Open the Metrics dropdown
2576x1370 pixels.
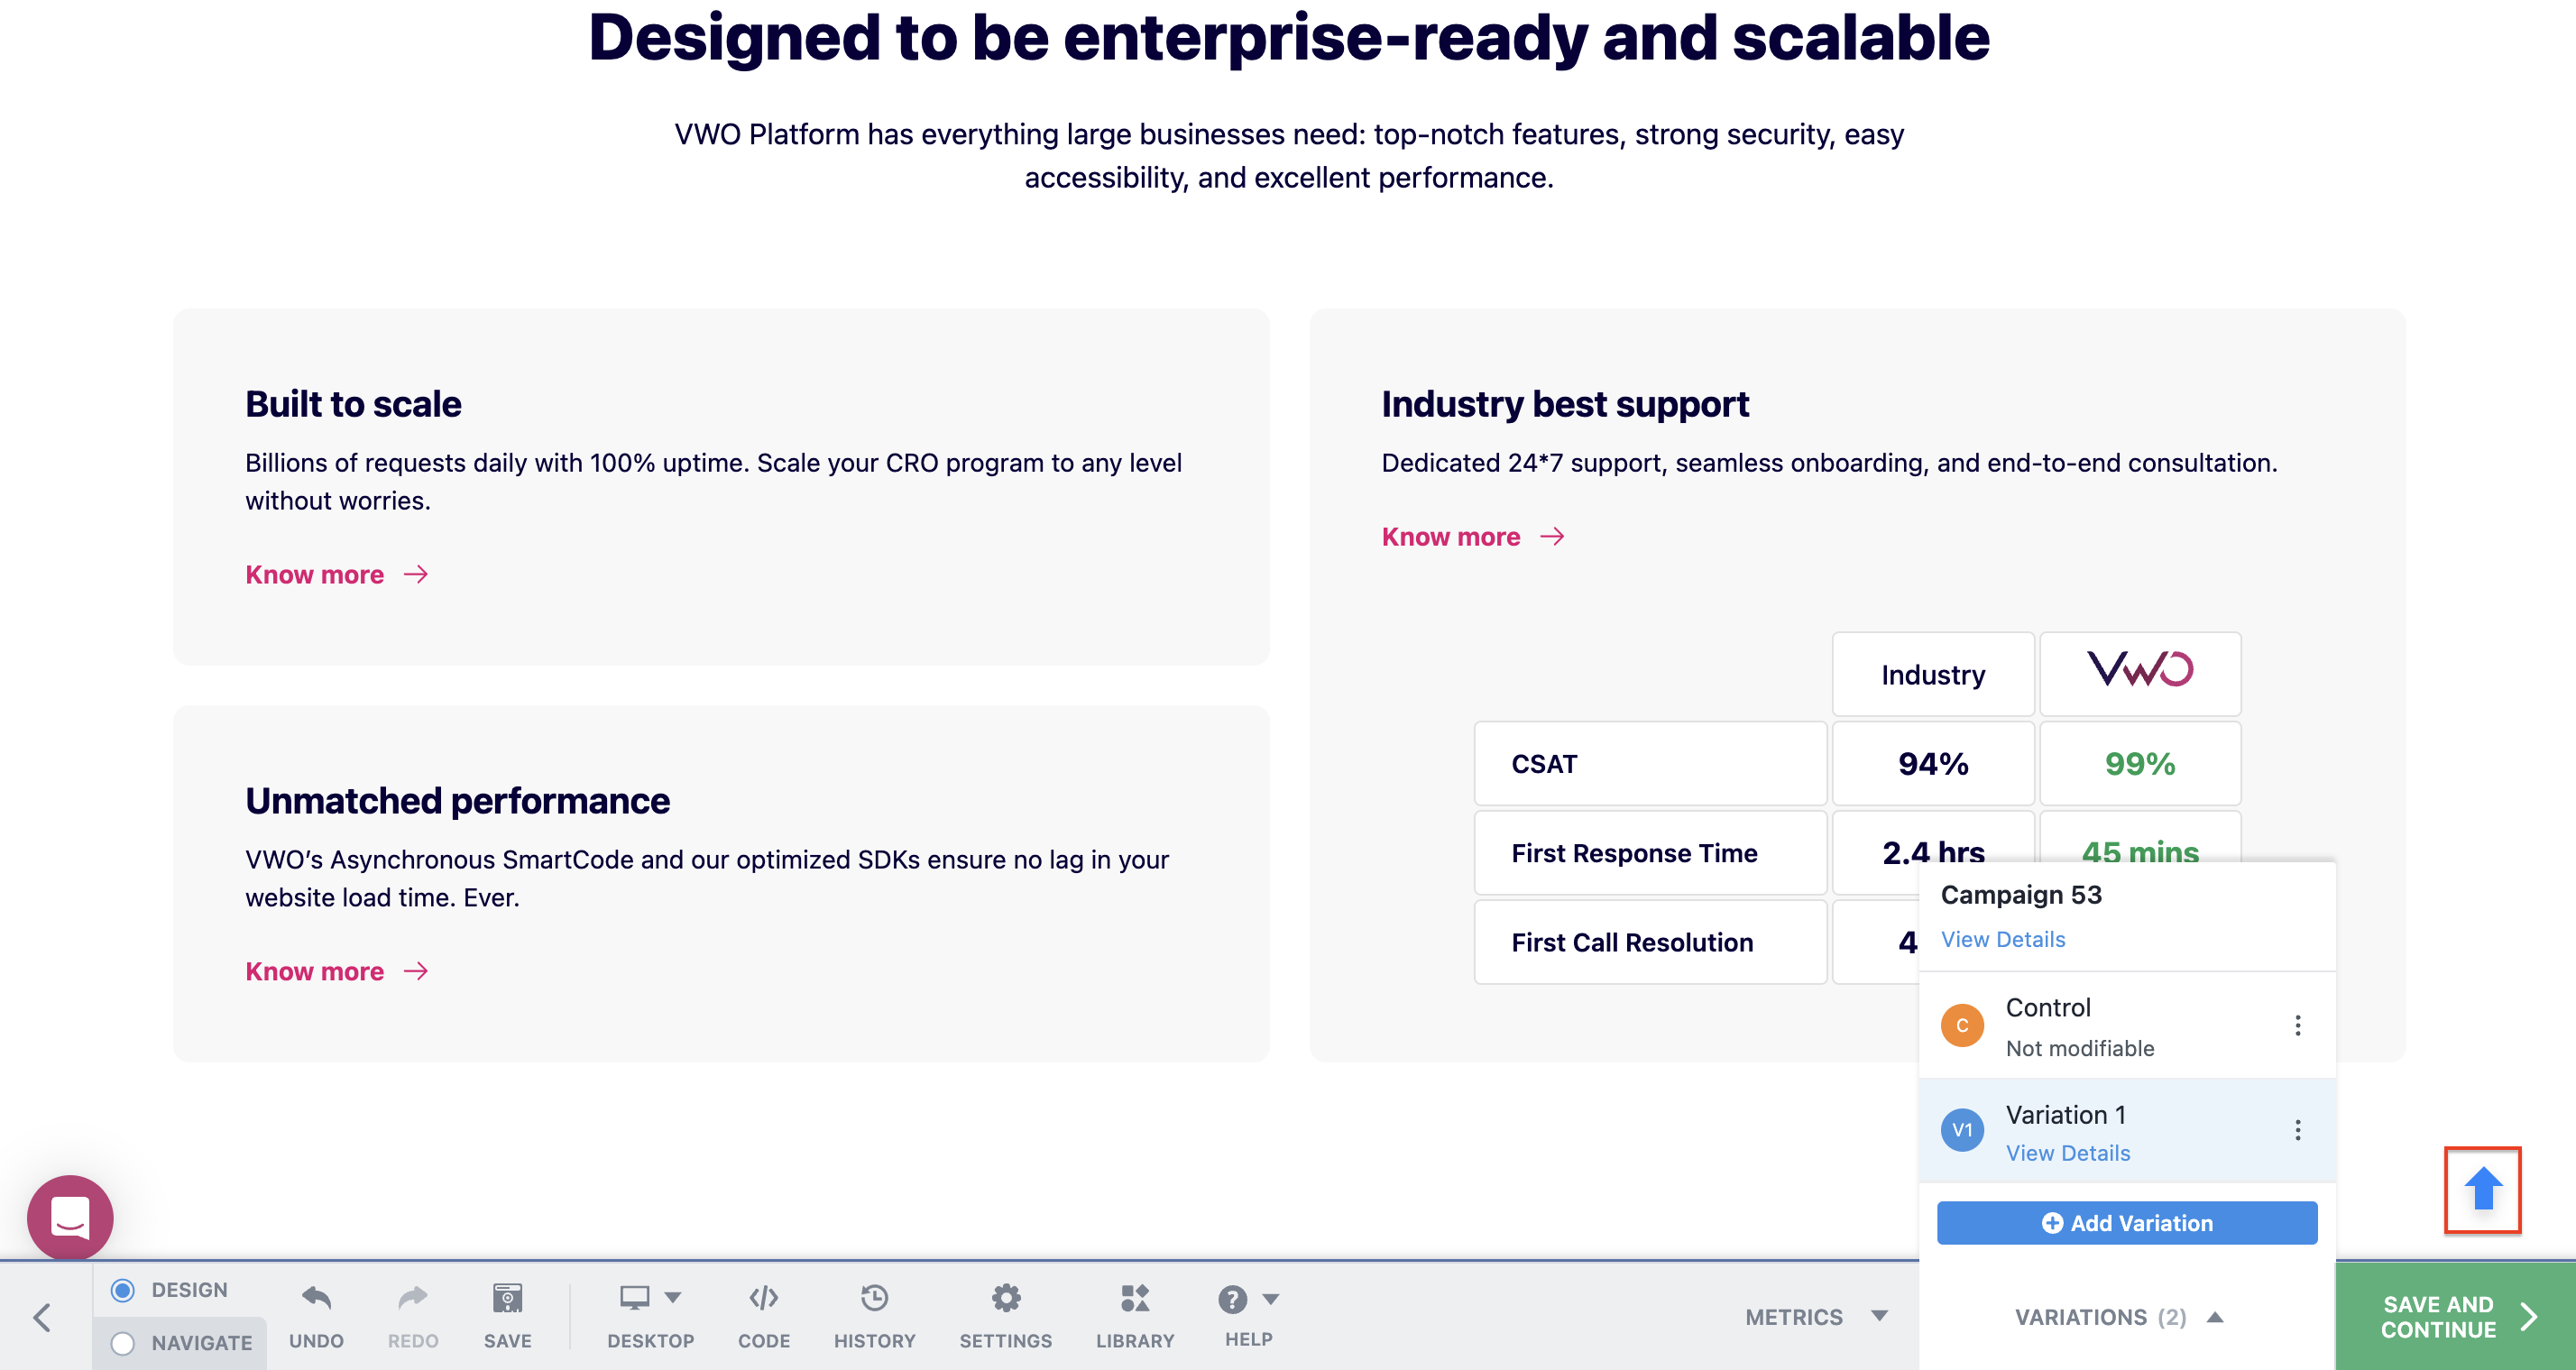pos(1816,1317)
